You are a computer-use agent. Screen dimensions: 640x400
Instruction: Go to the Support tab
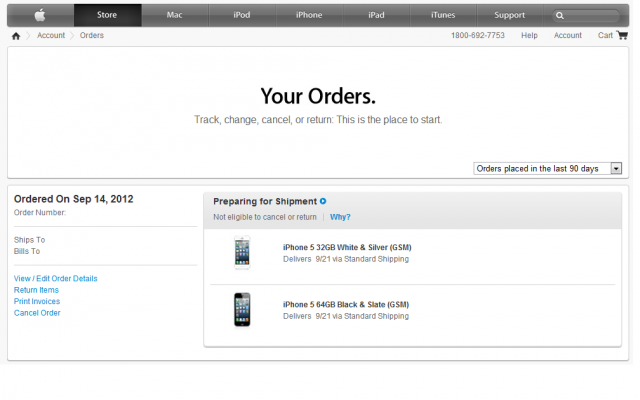509,15
